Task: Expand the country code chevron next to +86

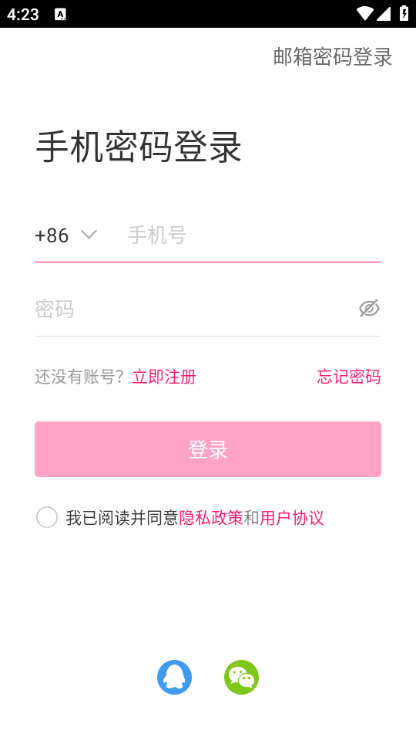Action: coord(88,234)
